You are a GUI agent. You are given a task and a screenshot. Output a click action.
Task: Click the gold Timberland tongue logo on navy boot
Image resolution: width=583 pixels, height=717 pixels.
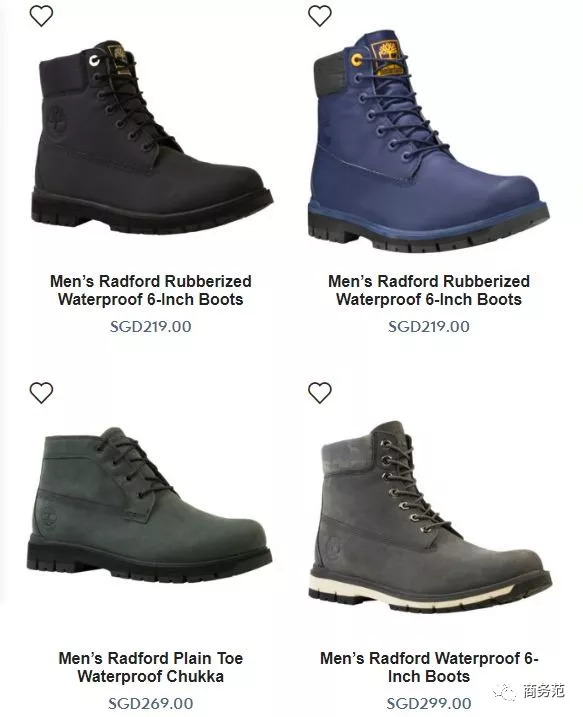[386, 57]
